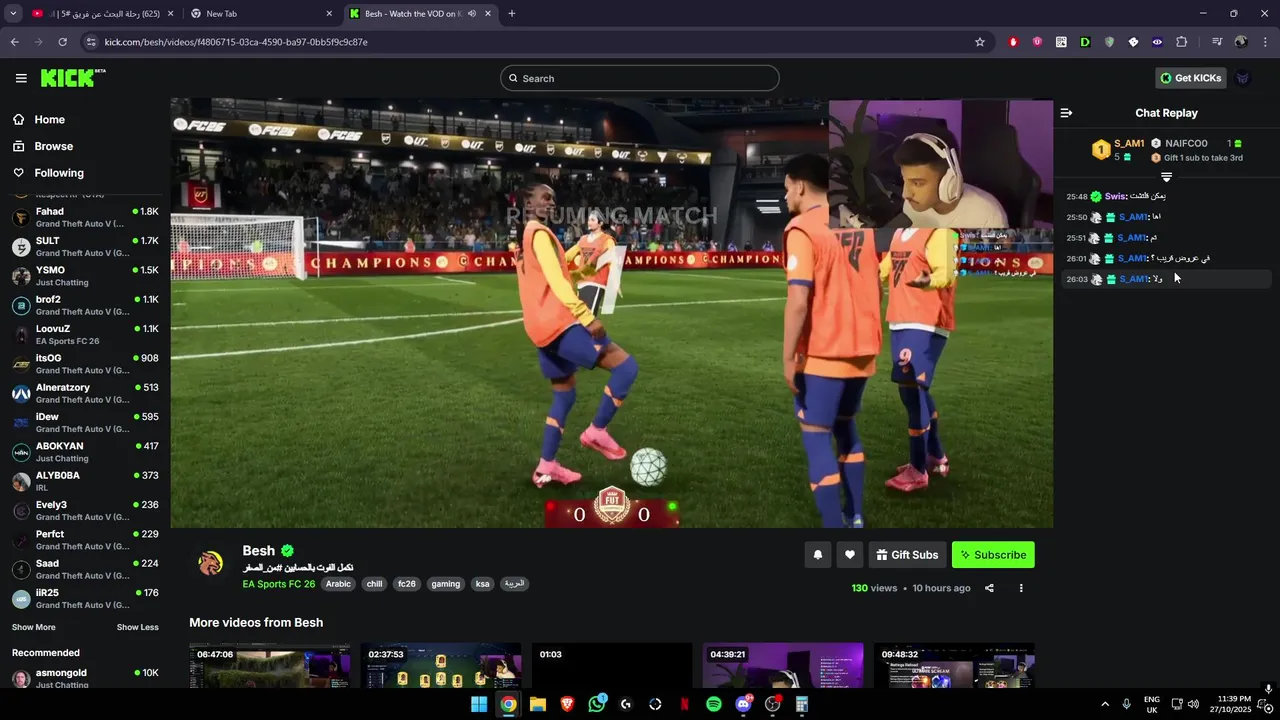
Task: Click Swis username in chat replay
Action: click(x=1115, y=196)
